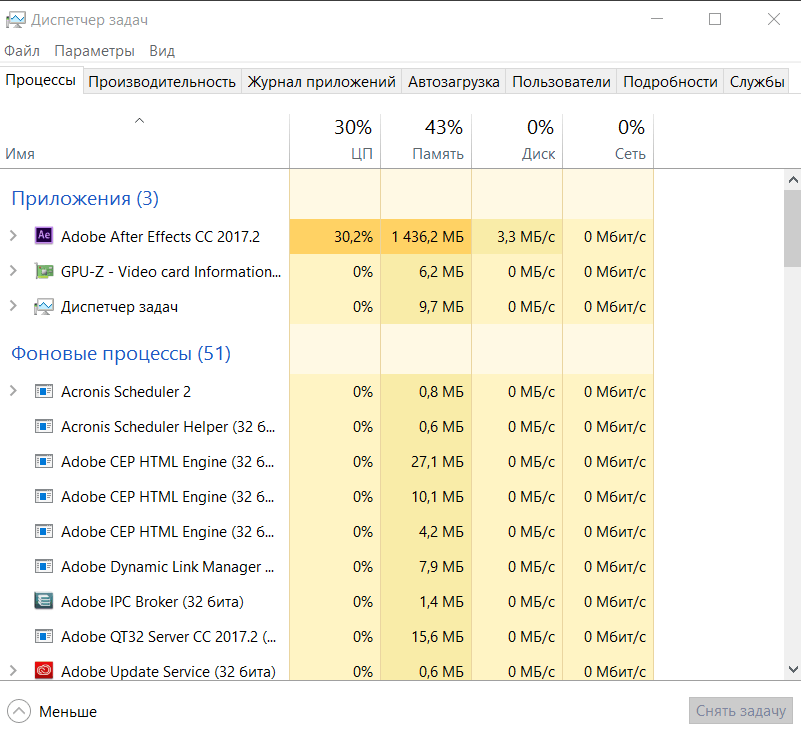
Task: Select the Диспетчер задач process name in the list
Action: point(120,307)
